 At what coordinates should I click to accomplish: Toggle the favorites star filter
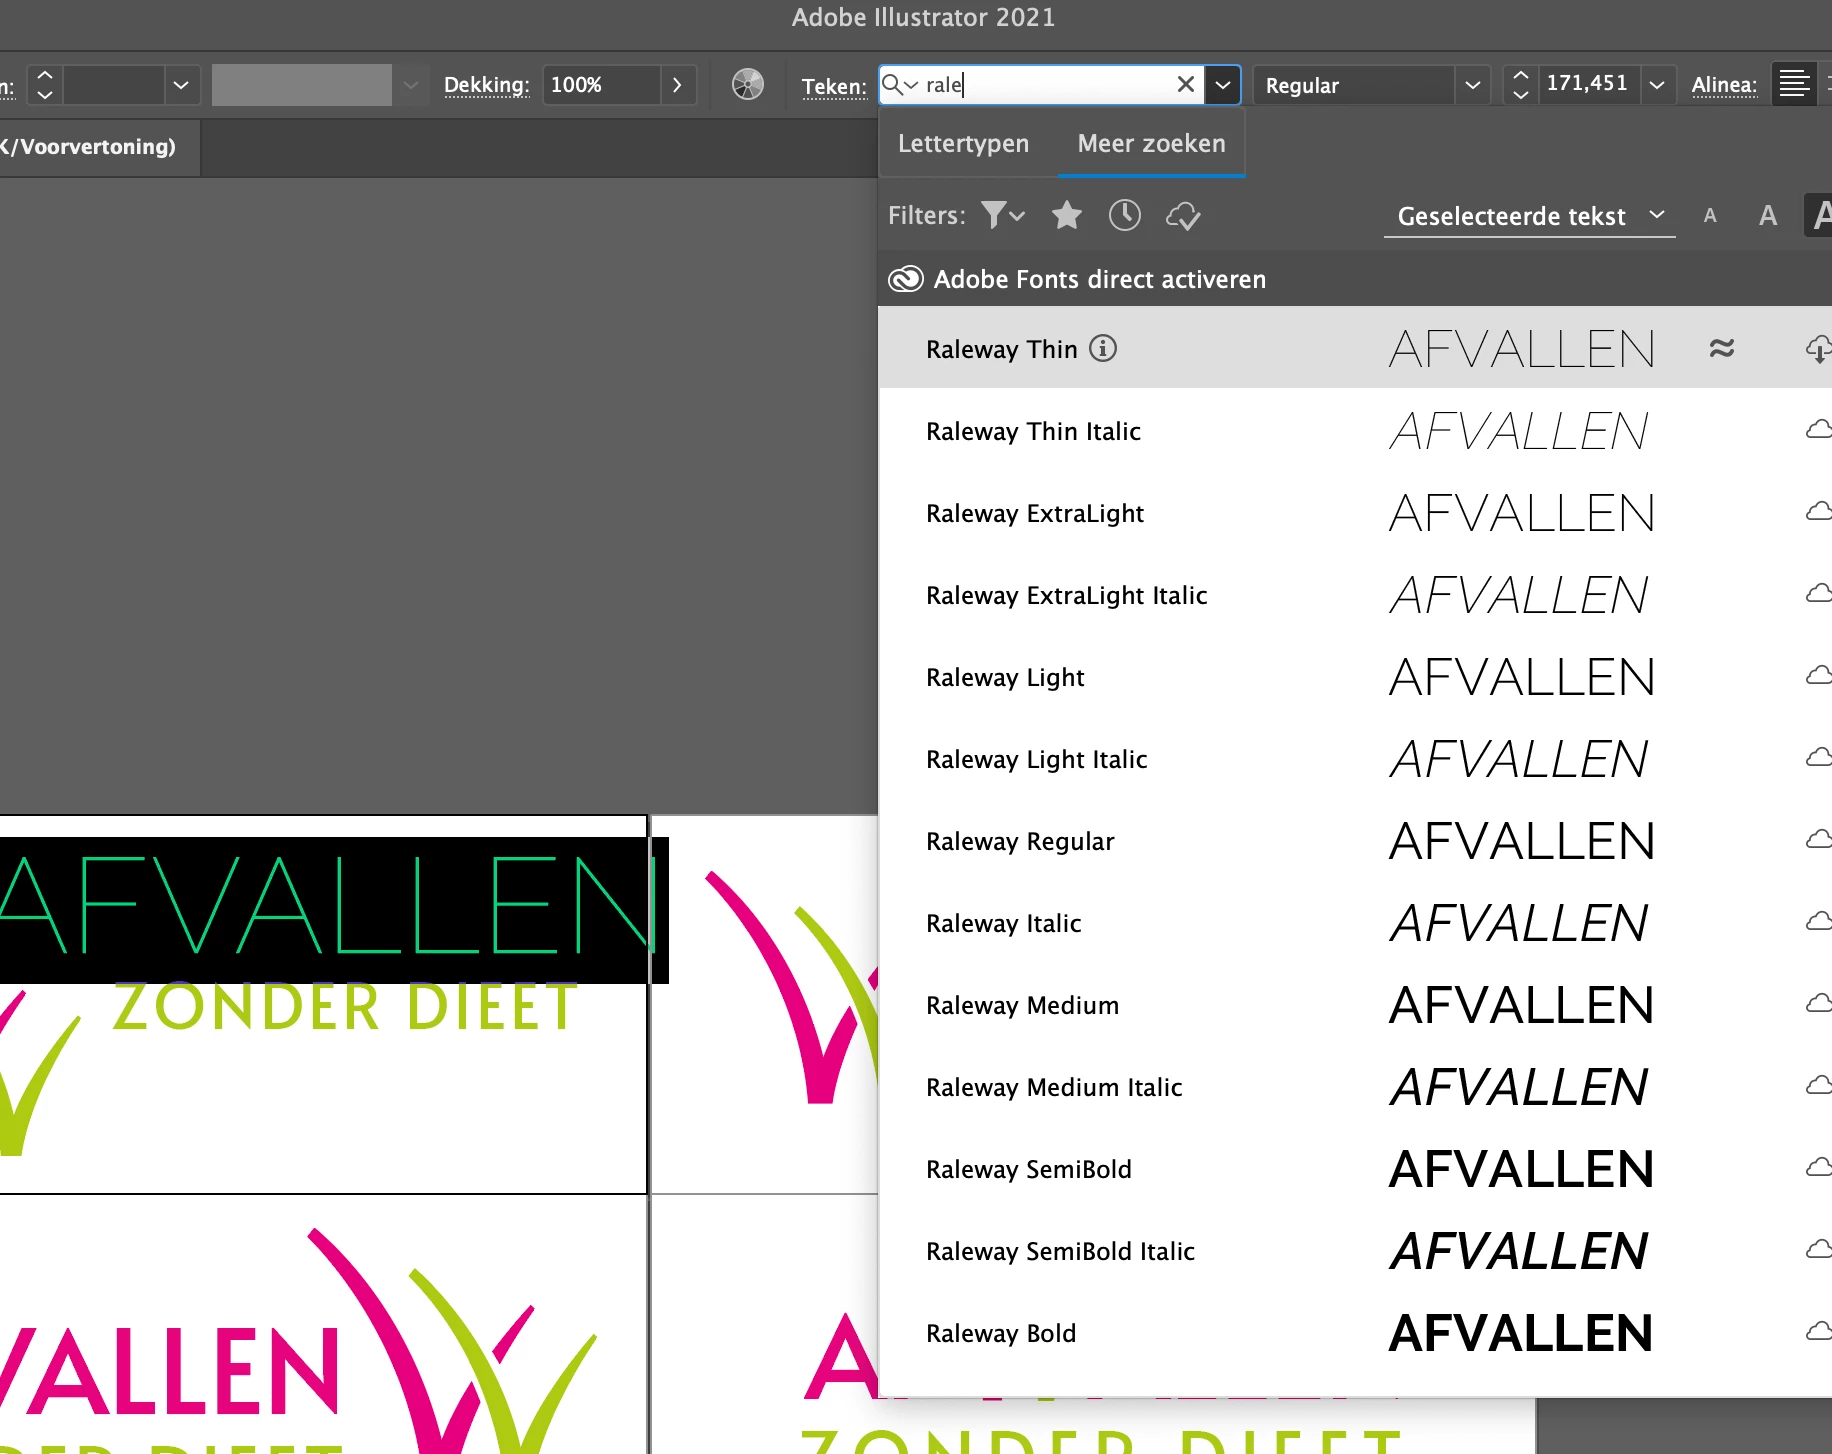[1067, 215]
